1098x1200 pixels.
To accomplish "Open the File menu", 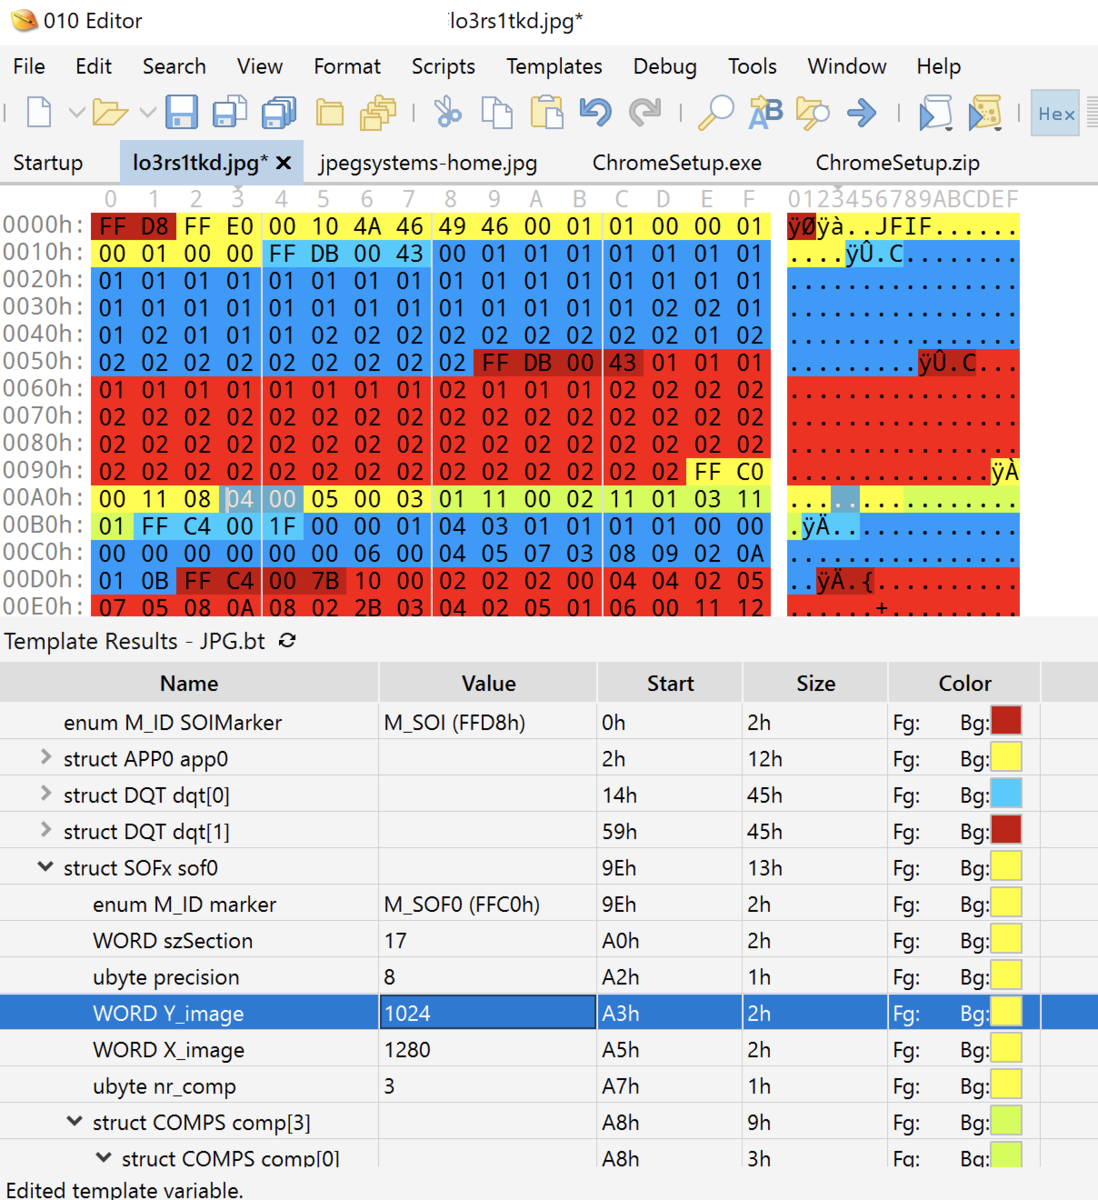I will click(x=29, y=66).
